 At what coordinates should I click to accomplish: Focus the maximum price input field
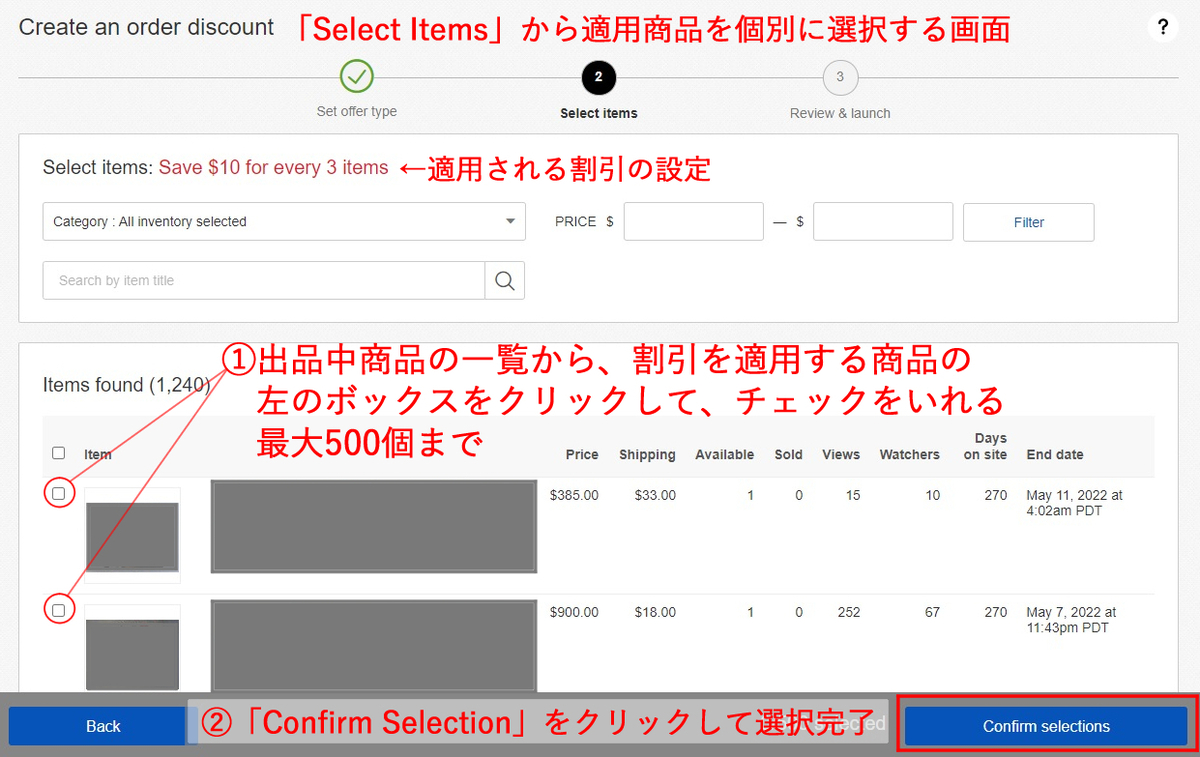coord(883,221)
